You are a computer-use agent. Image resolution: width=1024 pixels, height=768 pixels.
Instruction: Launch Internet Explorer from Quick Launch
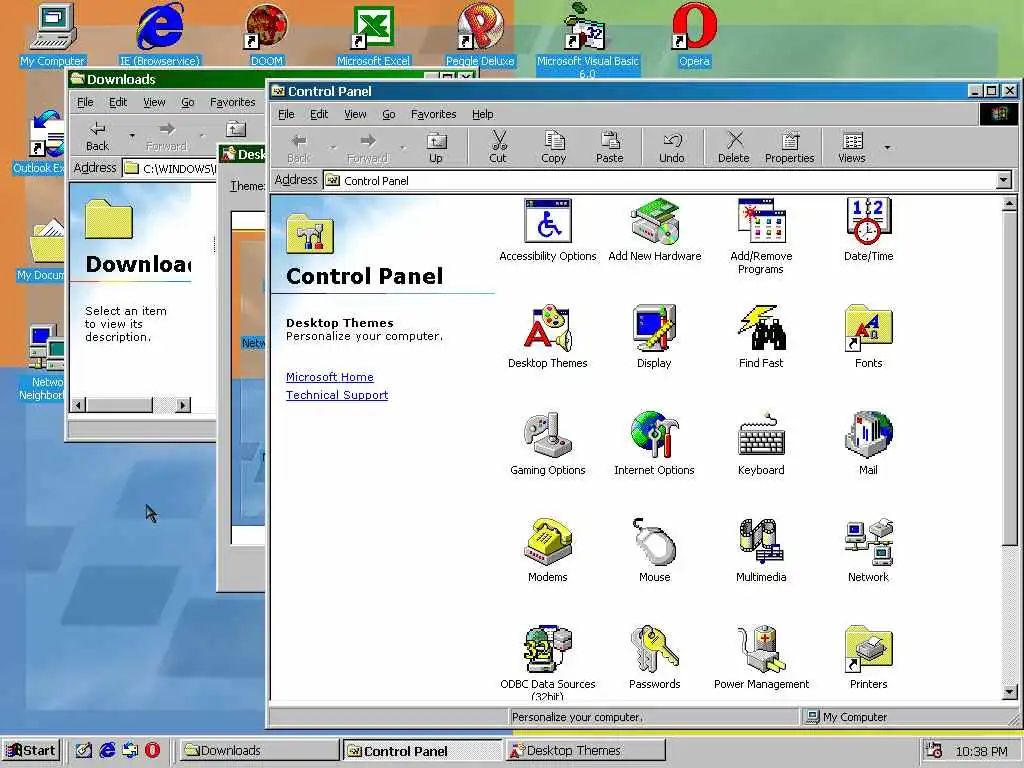(107, 750)
